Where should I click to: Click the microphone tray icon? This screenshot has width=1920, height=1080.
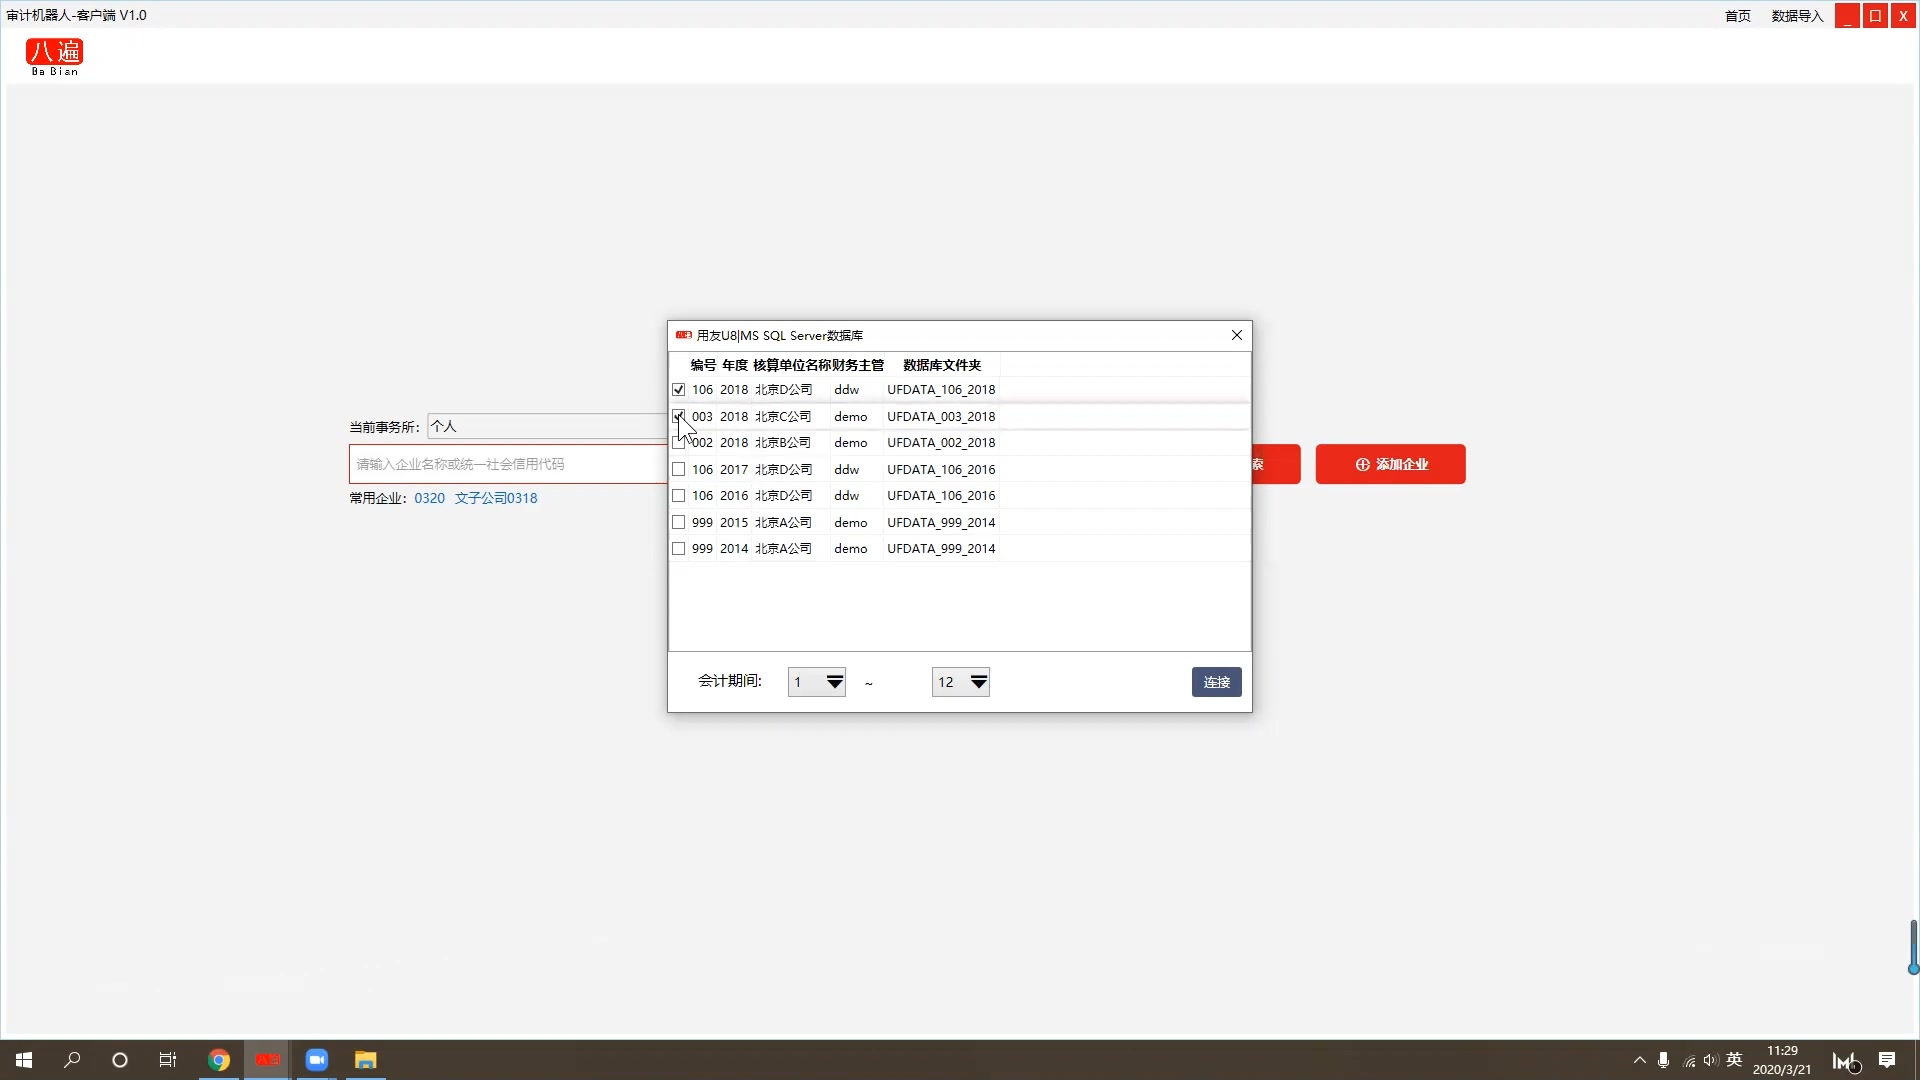click(1663, 1060)
